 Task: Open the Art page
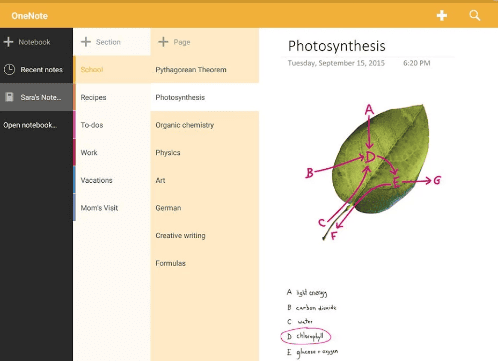205,180
